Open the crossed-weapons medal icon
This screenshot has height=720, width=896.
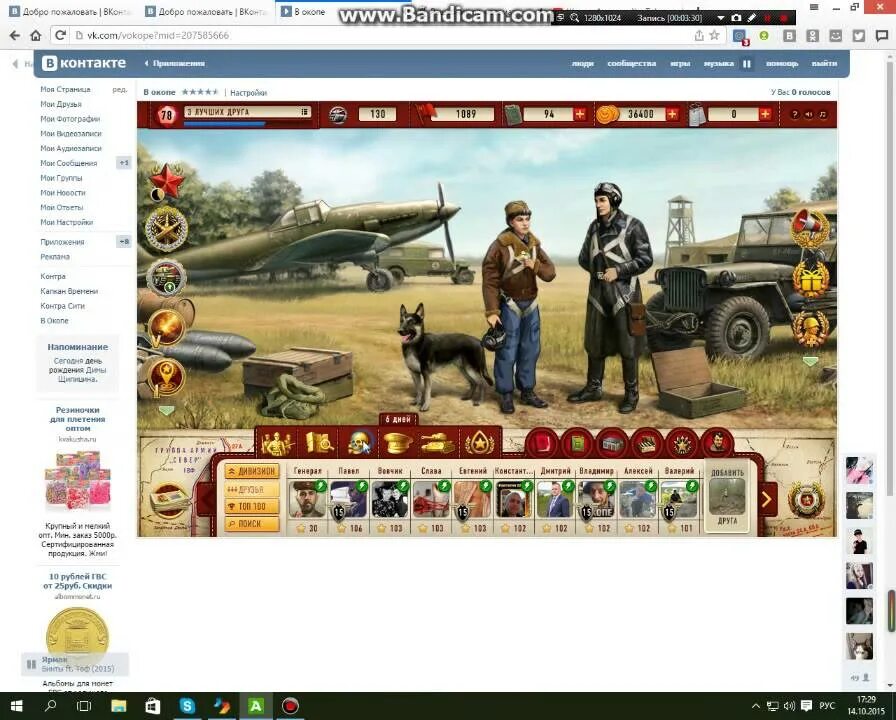[166, 230]
